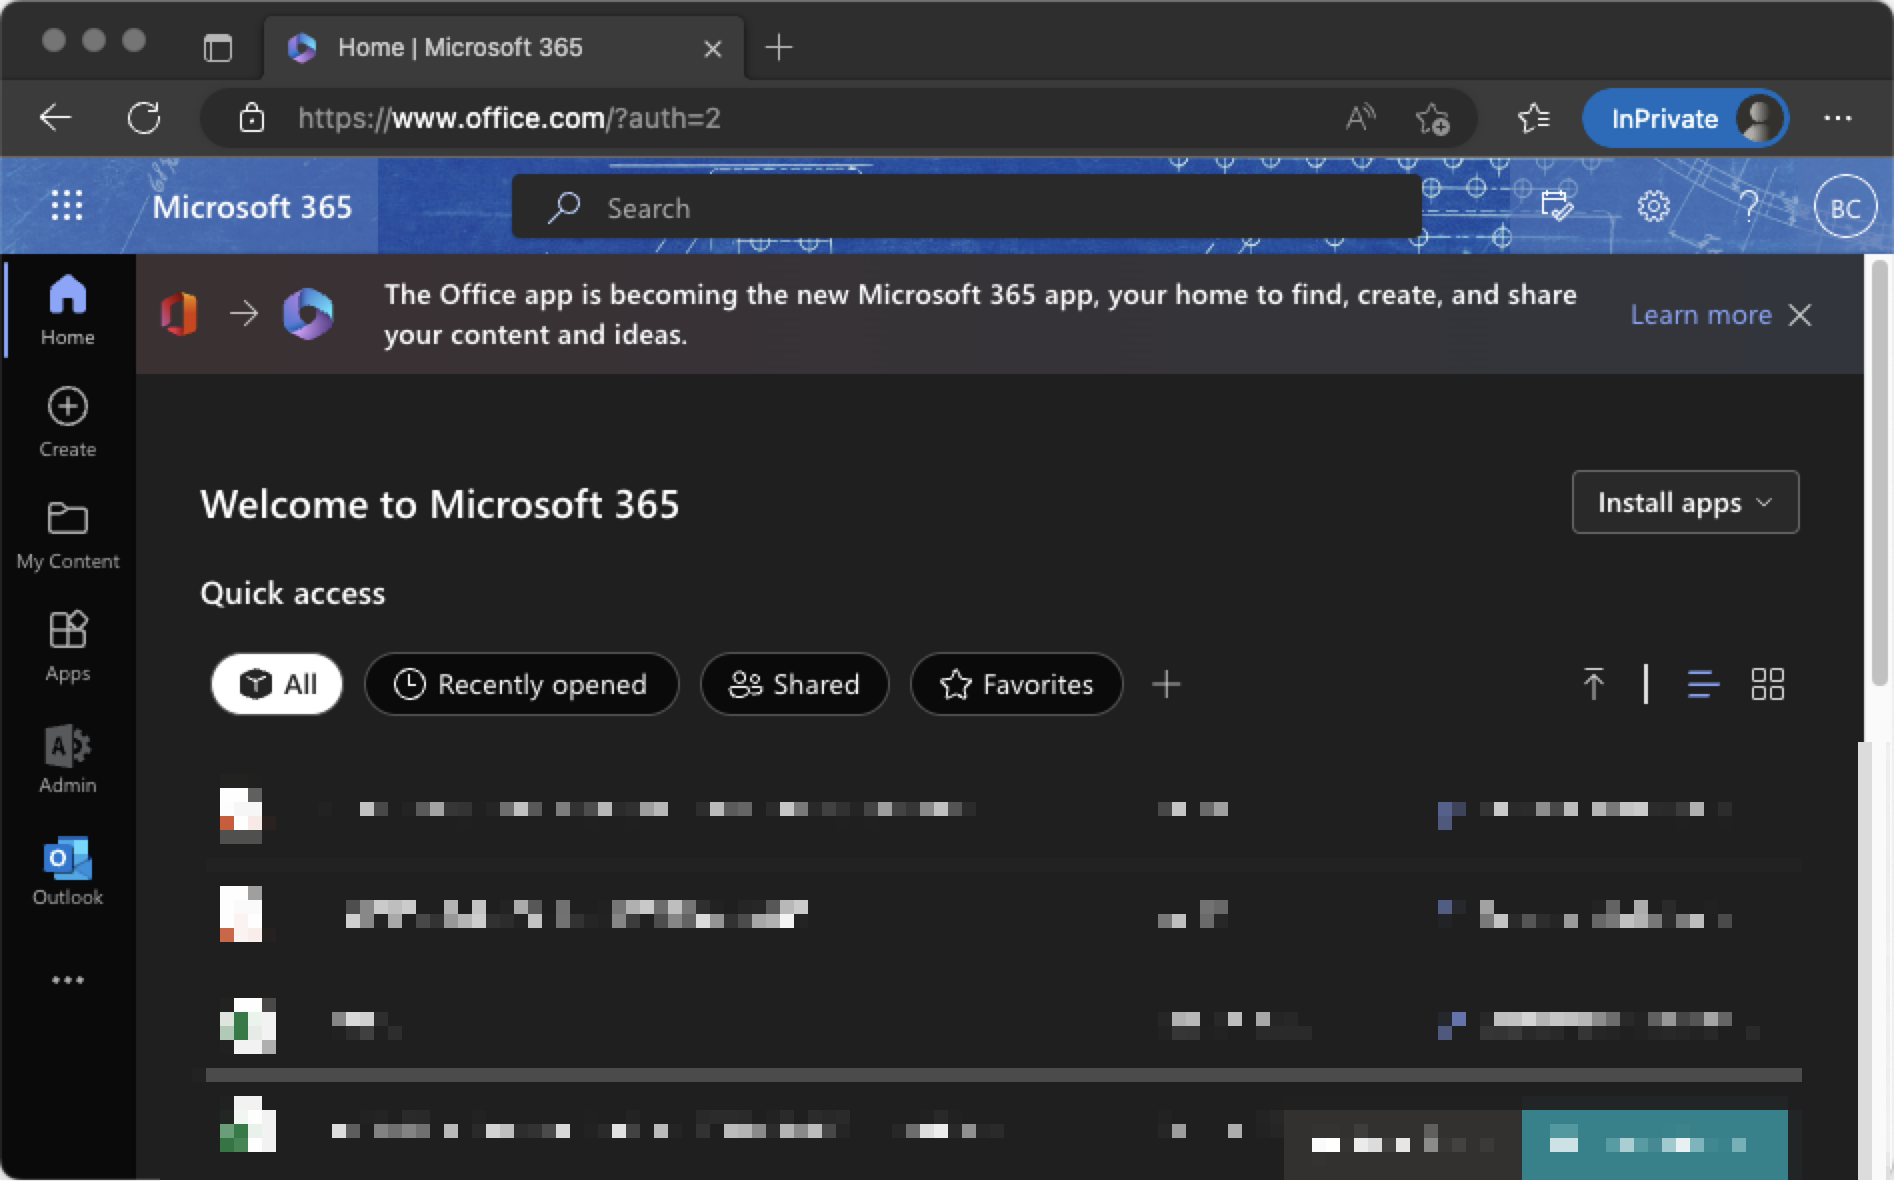Open My Content folder in the sidebar
The image size is (1894, 1190).
[67, 534]
